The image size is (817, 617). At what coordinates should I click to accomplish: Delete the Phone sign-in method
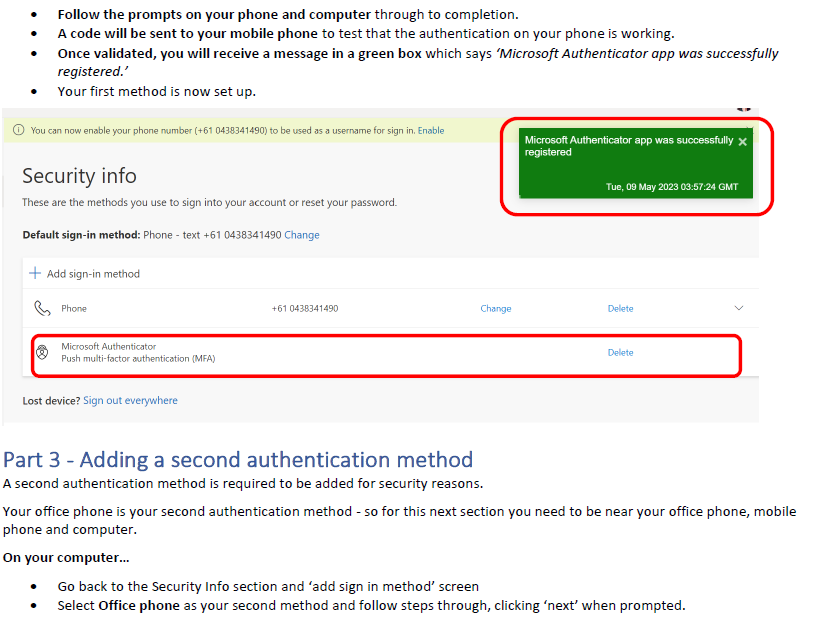[621, 308]
